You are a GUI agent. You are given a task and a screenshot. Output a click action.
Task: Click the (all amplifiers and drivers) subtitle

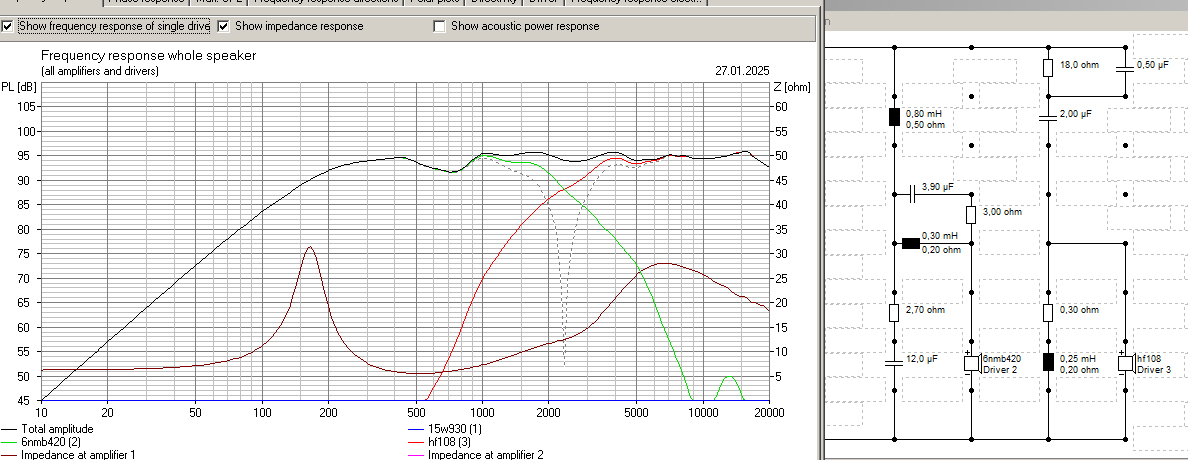coord(100,71)
